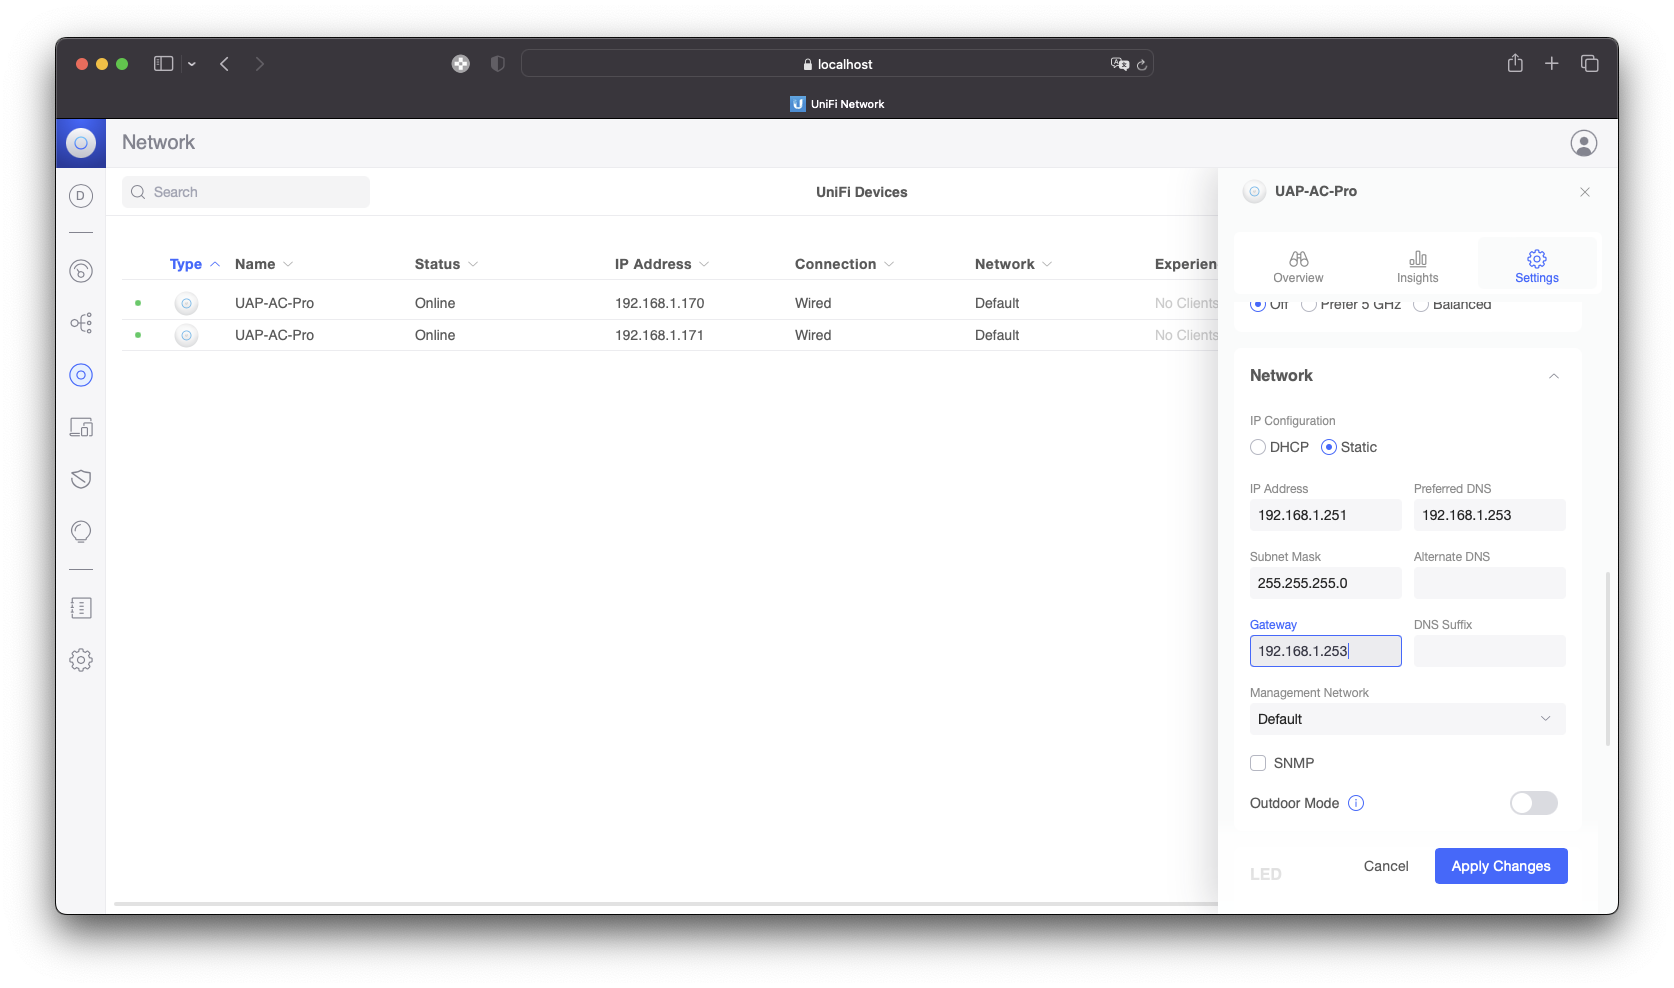1674x988 pixels.
Task: Sort by the Network column header
Action: coord(1013,264)
